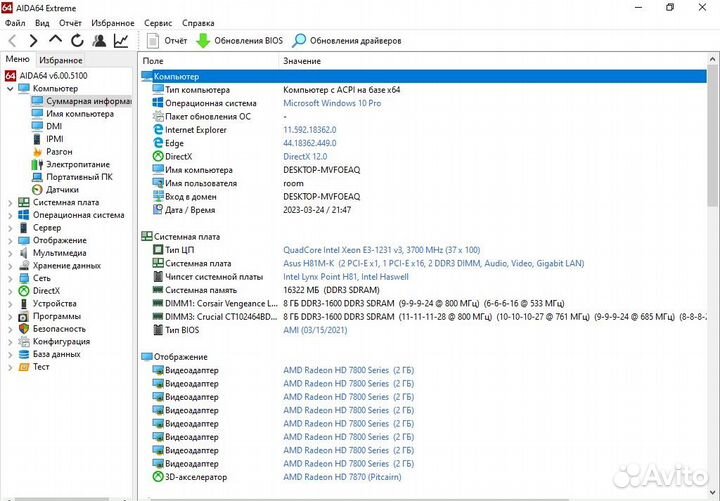Screen dimensions: 720x501
Task: Collapse the Компьютер tree node
Action: [x=10, y=89]
